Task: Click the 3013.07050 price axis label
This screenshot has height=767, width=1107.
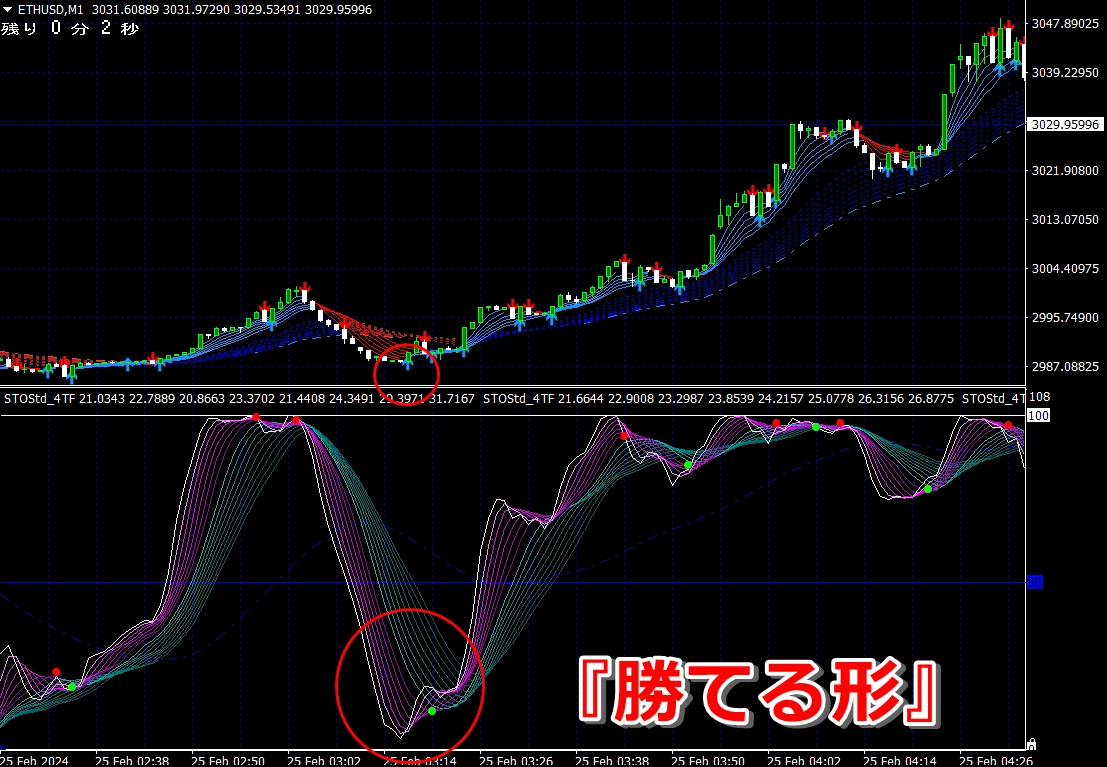Action: click(1066, 219)
